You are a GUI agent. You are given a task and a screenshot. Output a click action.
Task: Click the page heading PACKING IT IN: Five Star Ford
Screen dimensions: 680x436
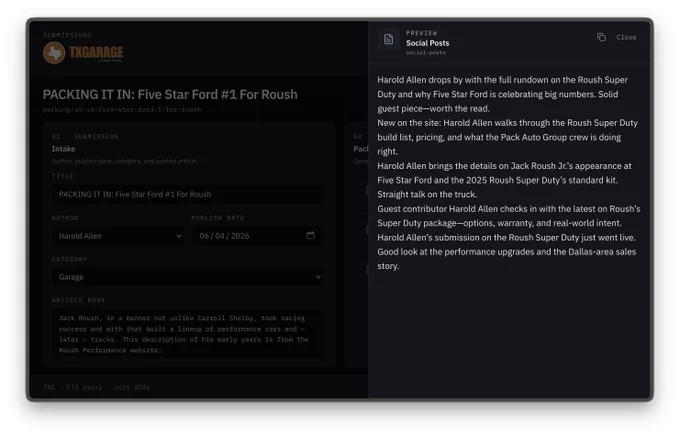click(170, 94)
